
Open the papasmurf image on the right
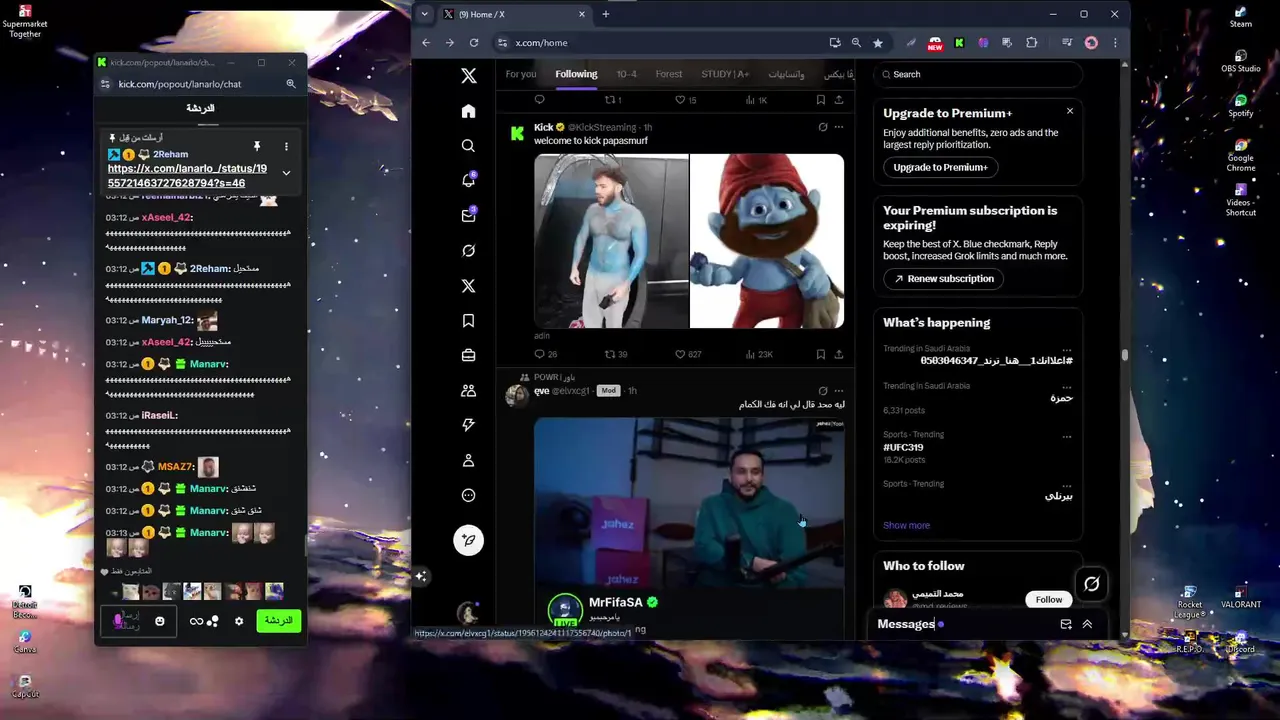coord(767,241)
